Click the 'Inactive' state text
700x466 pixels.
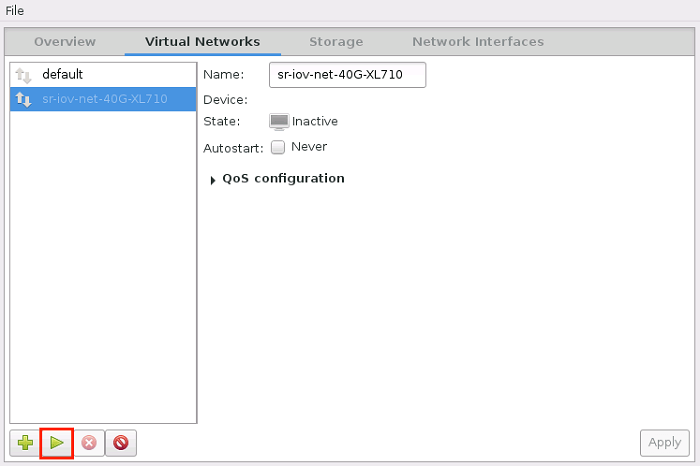coord(315,121)
